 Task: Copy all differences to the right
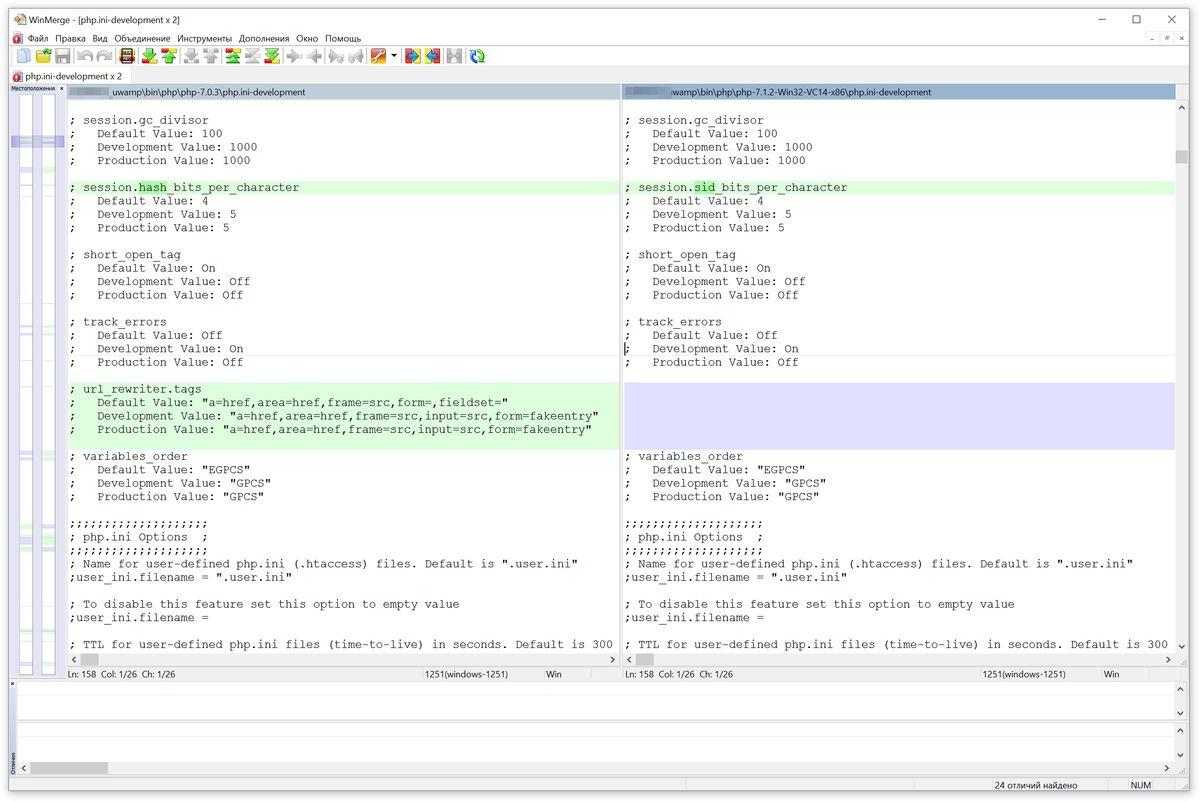tap(412, 56)
